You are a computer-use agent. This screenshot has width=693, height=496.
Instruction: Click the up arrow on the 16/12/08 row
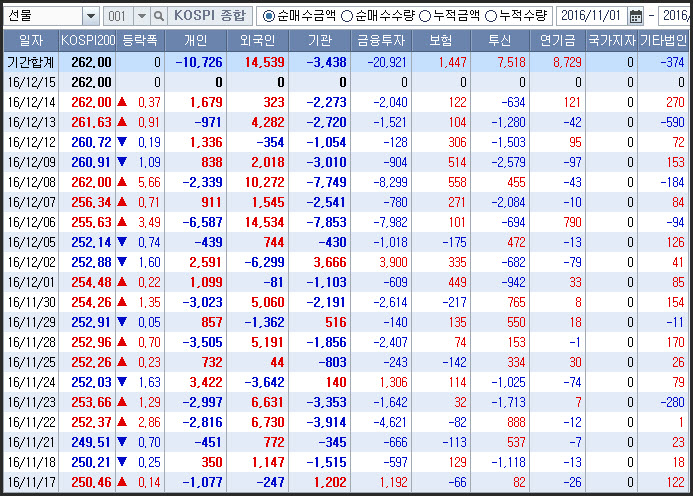[122, 182]
